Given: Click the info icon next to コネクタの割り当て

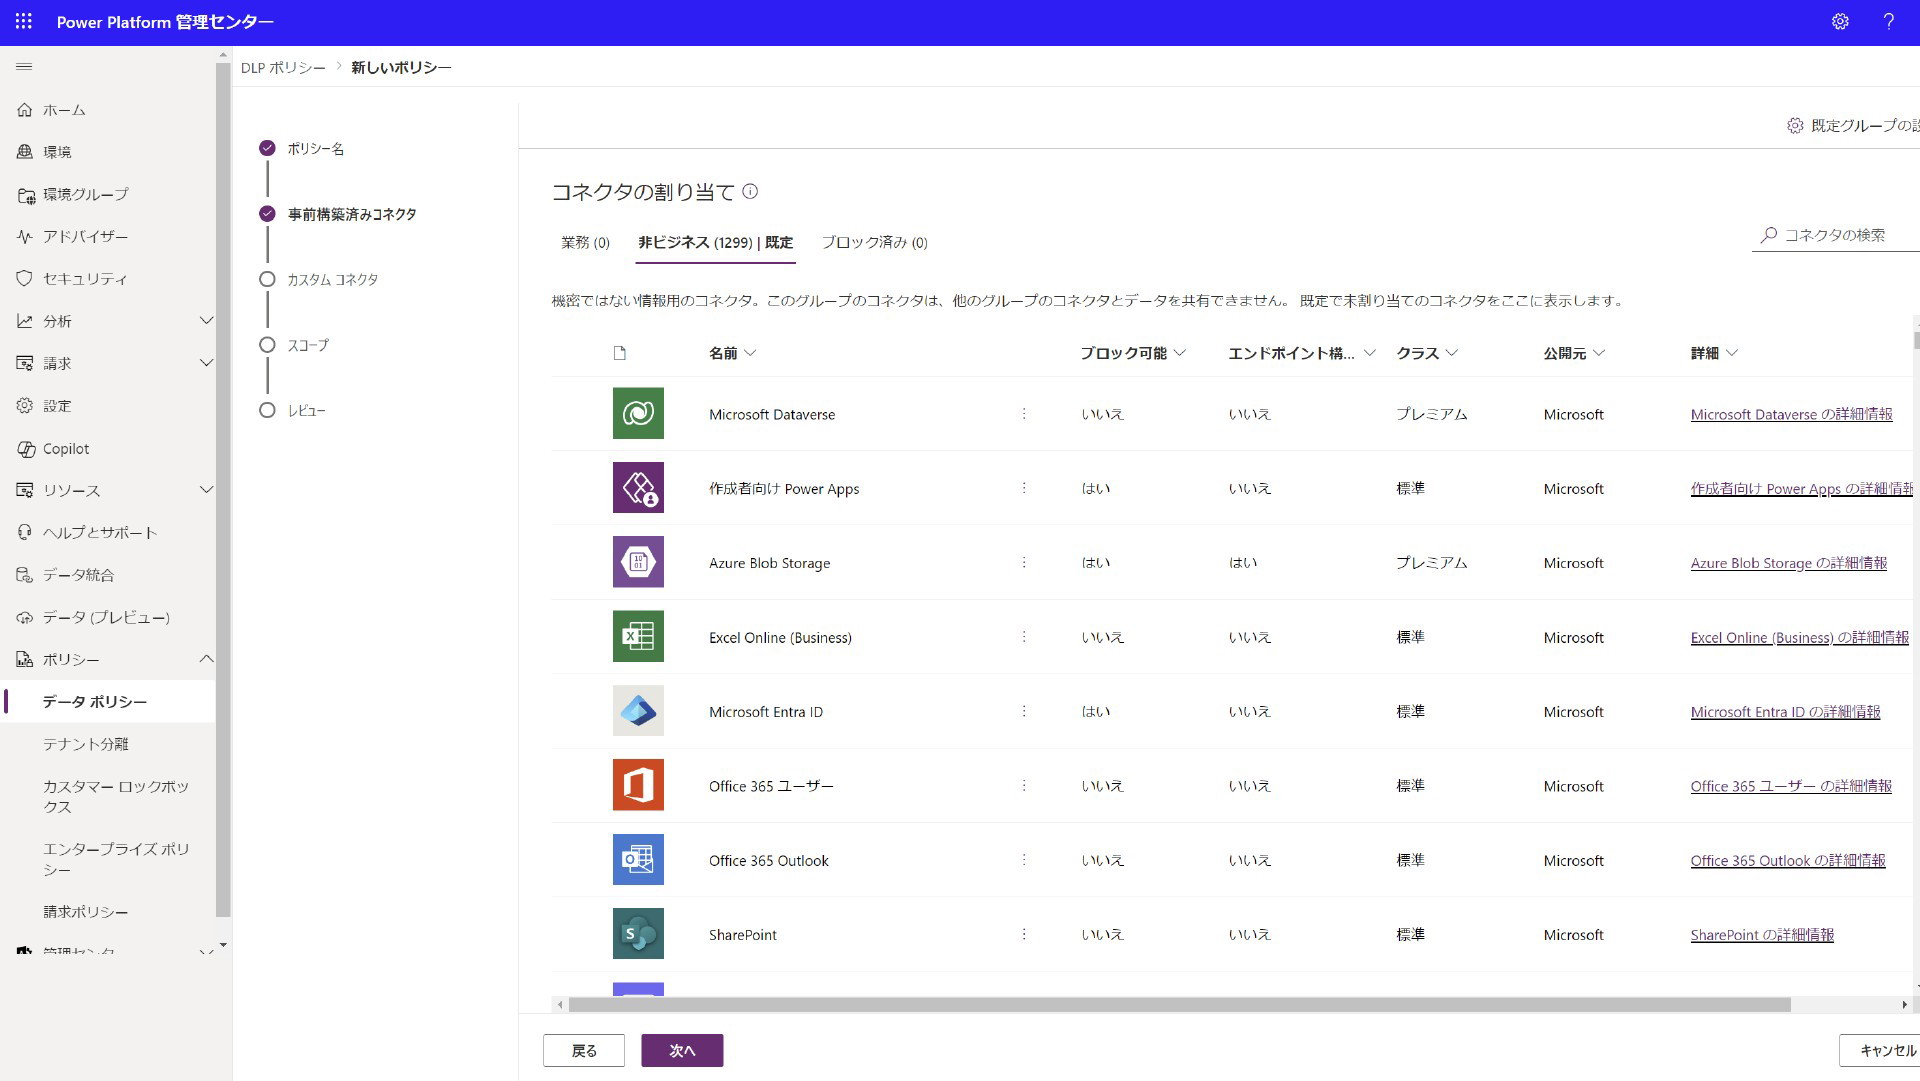Looking at the screenshot, I should pos(750,192).
